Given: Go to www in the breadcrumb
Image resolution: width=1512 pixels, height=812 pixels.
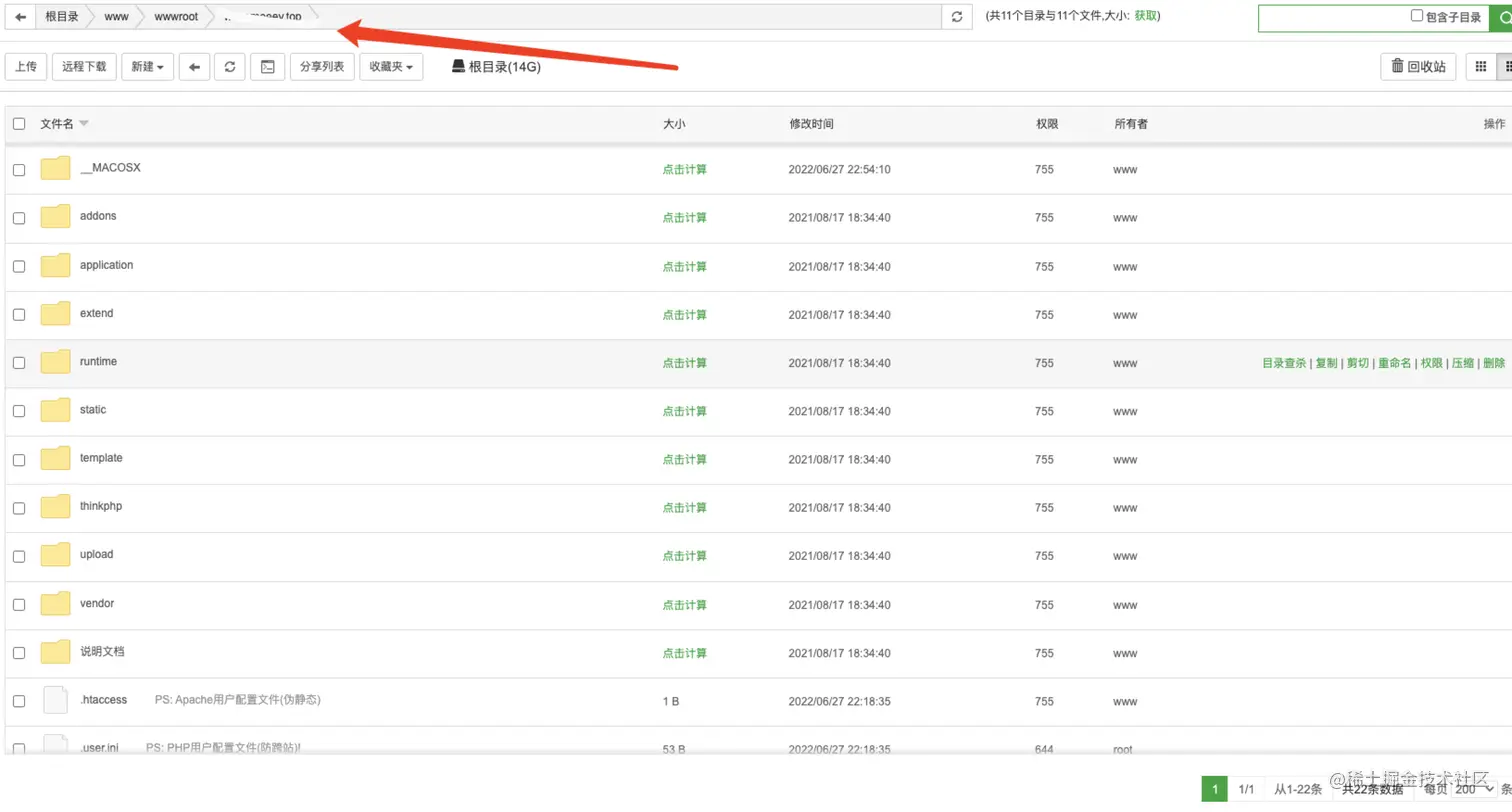Looking at the screenshot, I should 116,17.
